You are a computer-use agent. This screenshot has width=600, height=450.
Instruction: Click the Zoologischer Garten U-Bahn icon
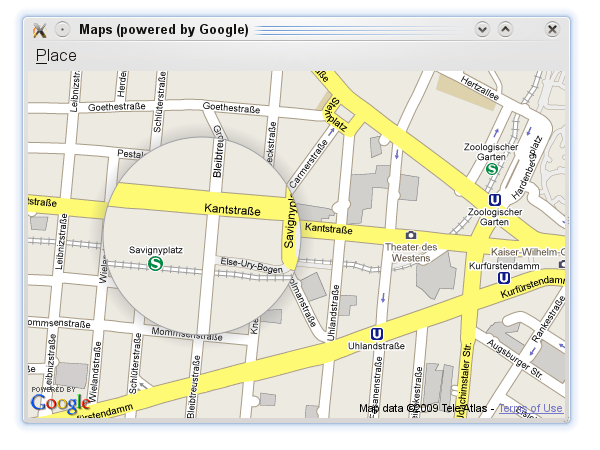point(482,200)
